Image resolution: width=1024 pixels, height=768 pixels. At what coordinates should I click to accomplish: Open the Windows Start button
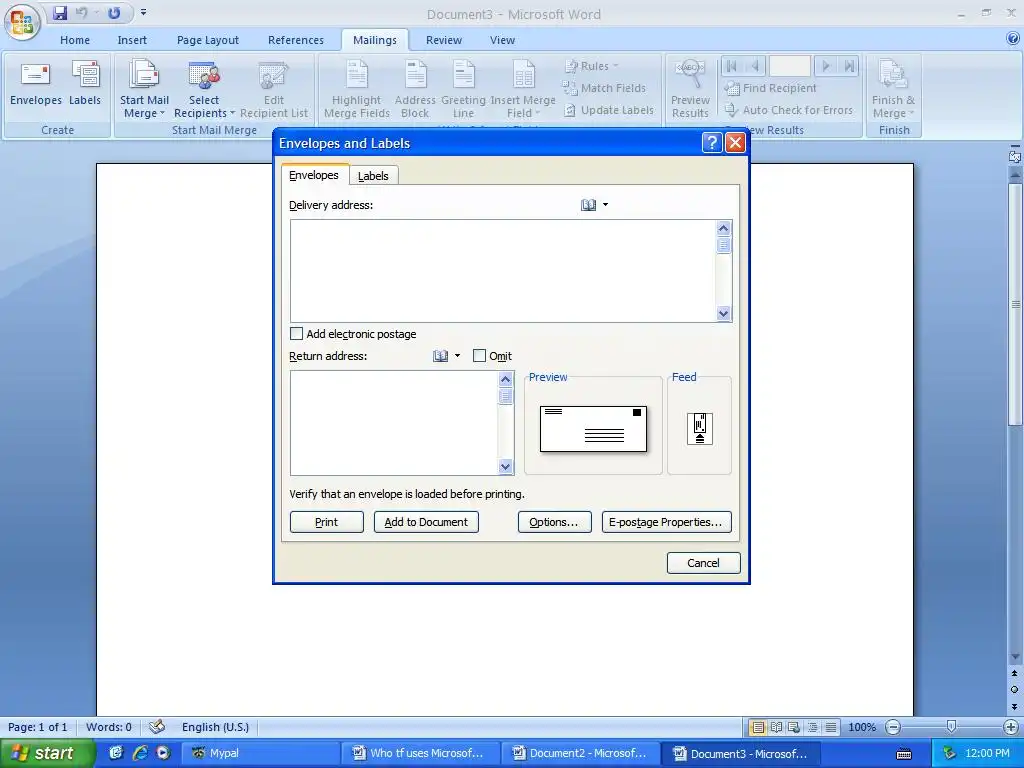[x=47, y=753]
